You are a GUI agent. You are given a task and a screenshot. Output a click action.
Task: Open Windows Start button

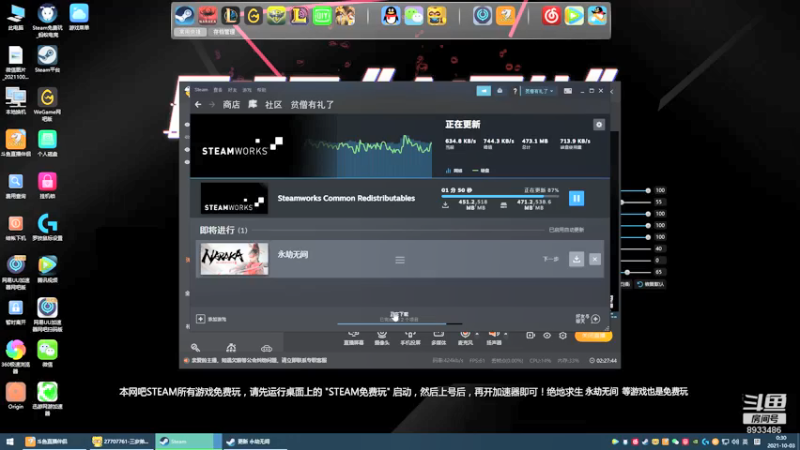10,441
